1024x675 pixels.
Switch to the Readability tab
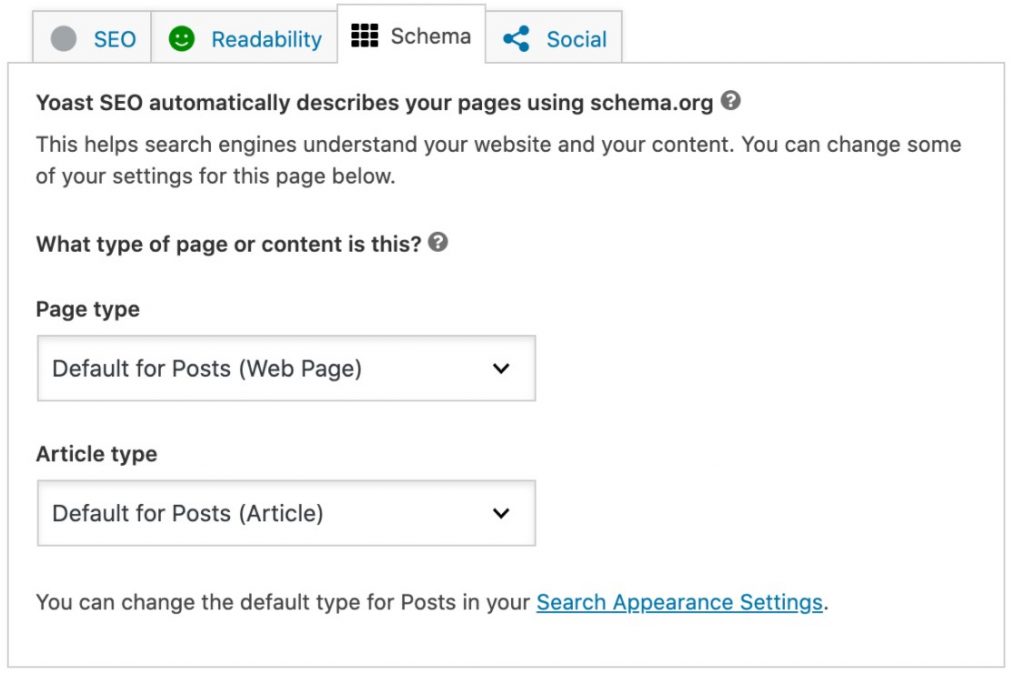[266, 40]
